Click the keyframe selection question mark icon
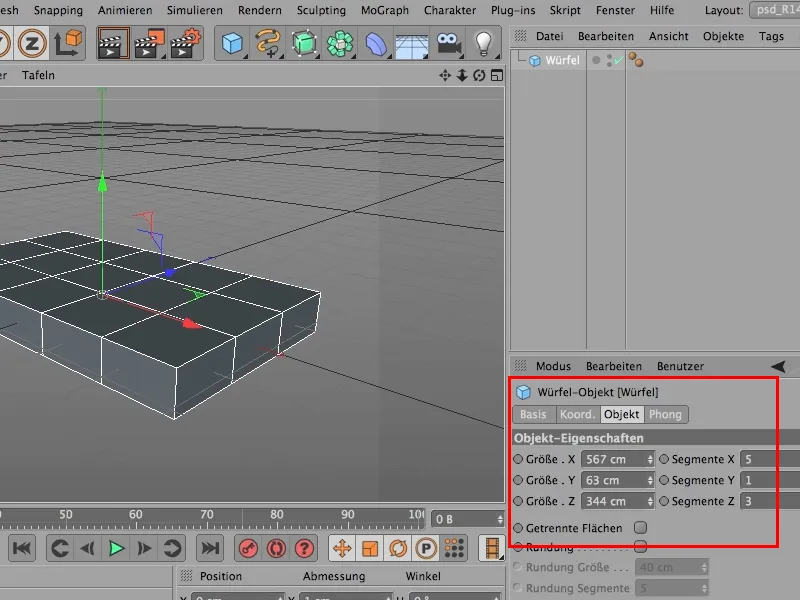 point(304,548)
